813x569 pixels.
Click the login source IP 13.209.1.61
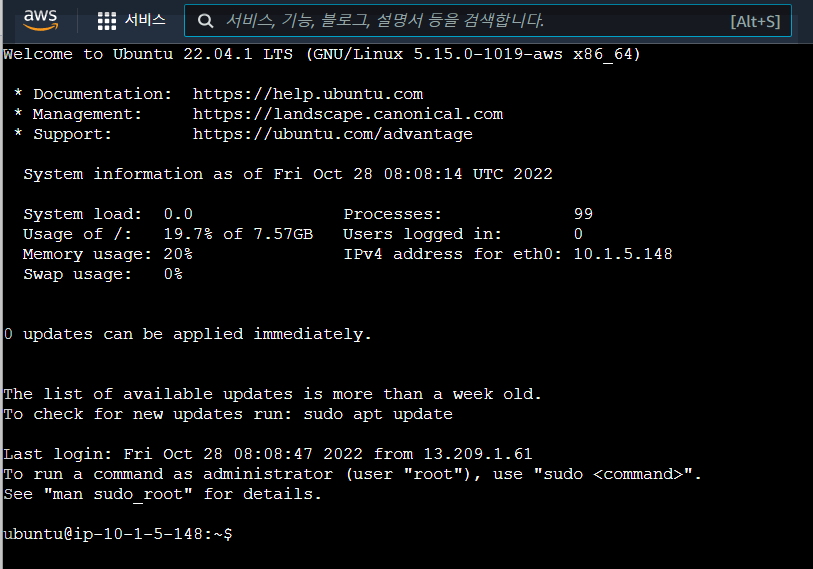pyautogui.click(x=478, y=454)
